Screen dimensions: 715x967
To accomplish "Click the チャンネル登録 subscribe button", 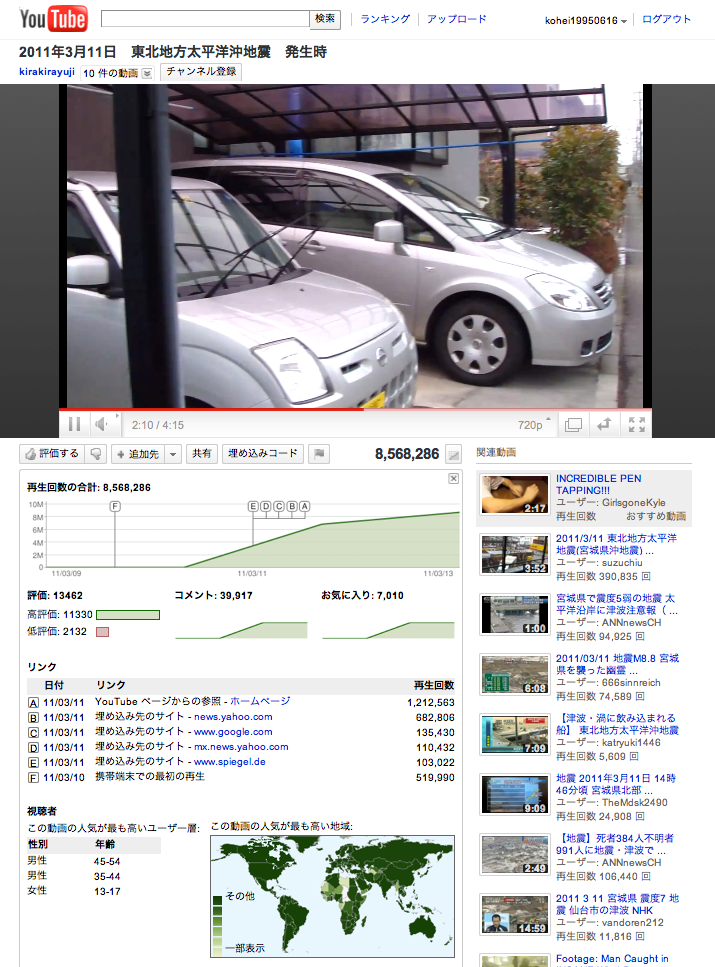I will click(201, 72).
